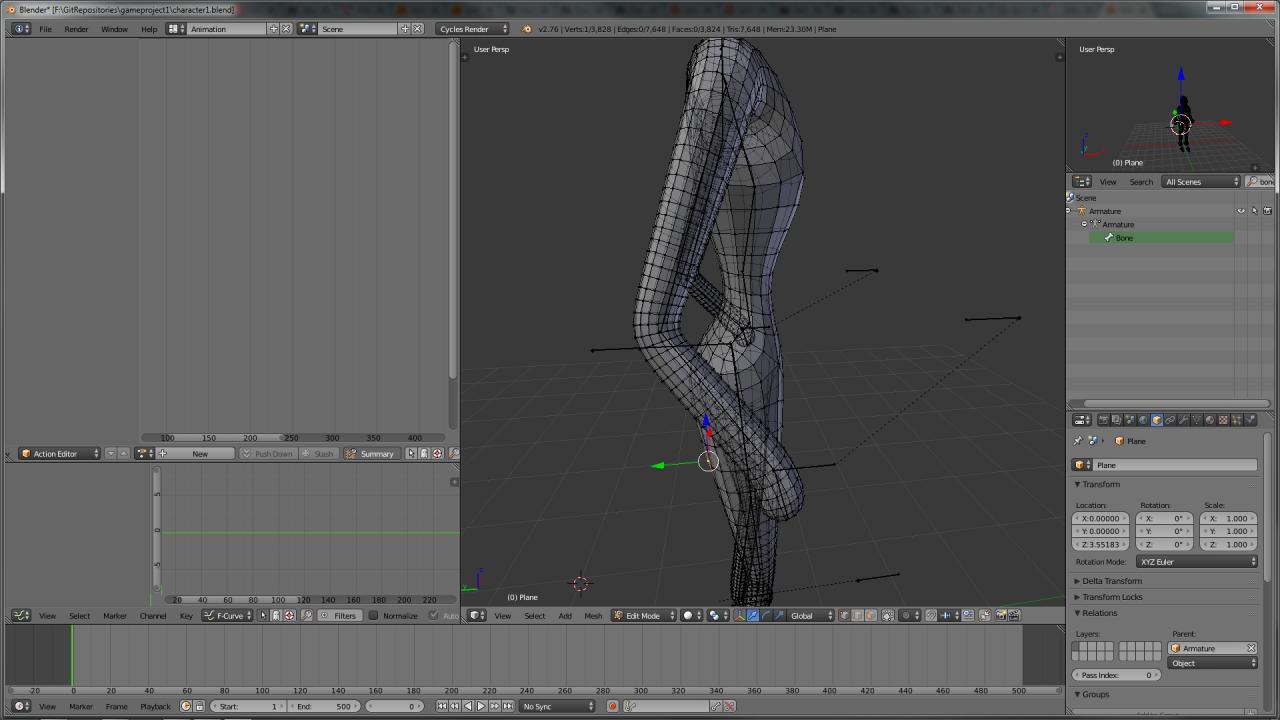Open the F-Curve mode dropdown

(x=227, y=615)
